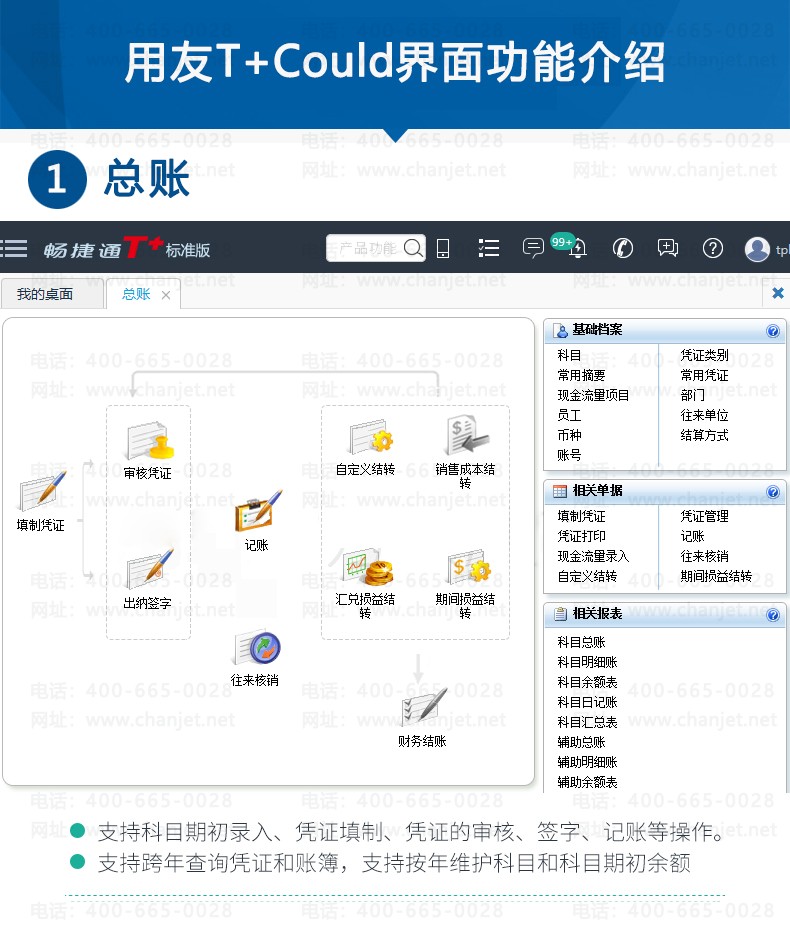Open 凭证打印 link

(581, 536)
